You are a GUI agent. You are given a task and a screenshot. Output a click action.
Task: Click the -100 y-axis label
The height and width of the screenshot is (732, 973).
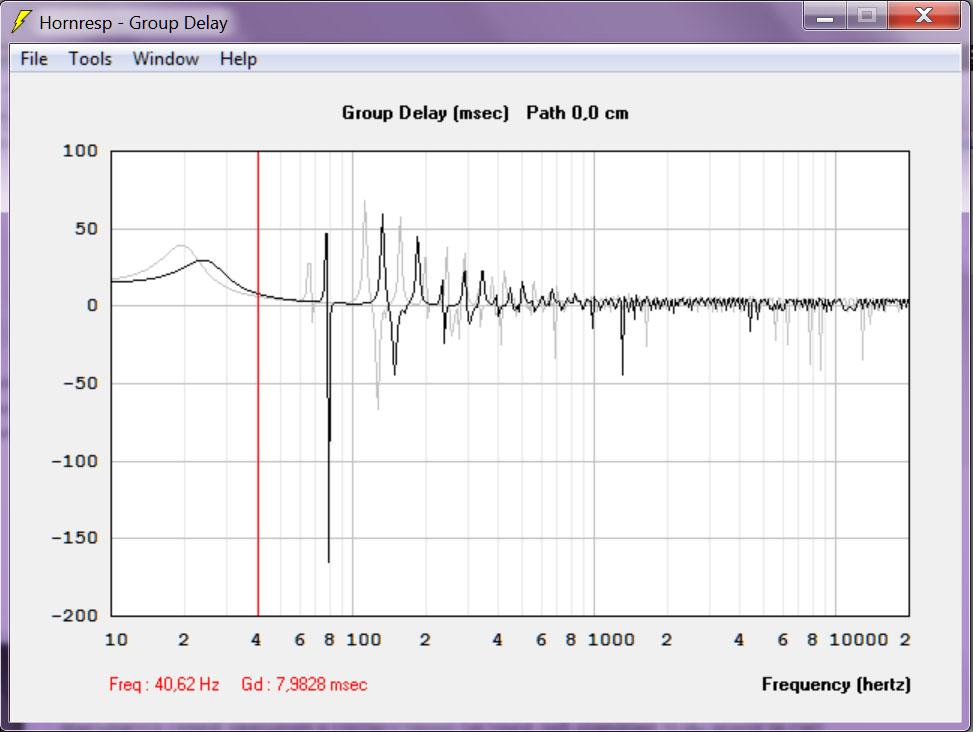(74, 461)
